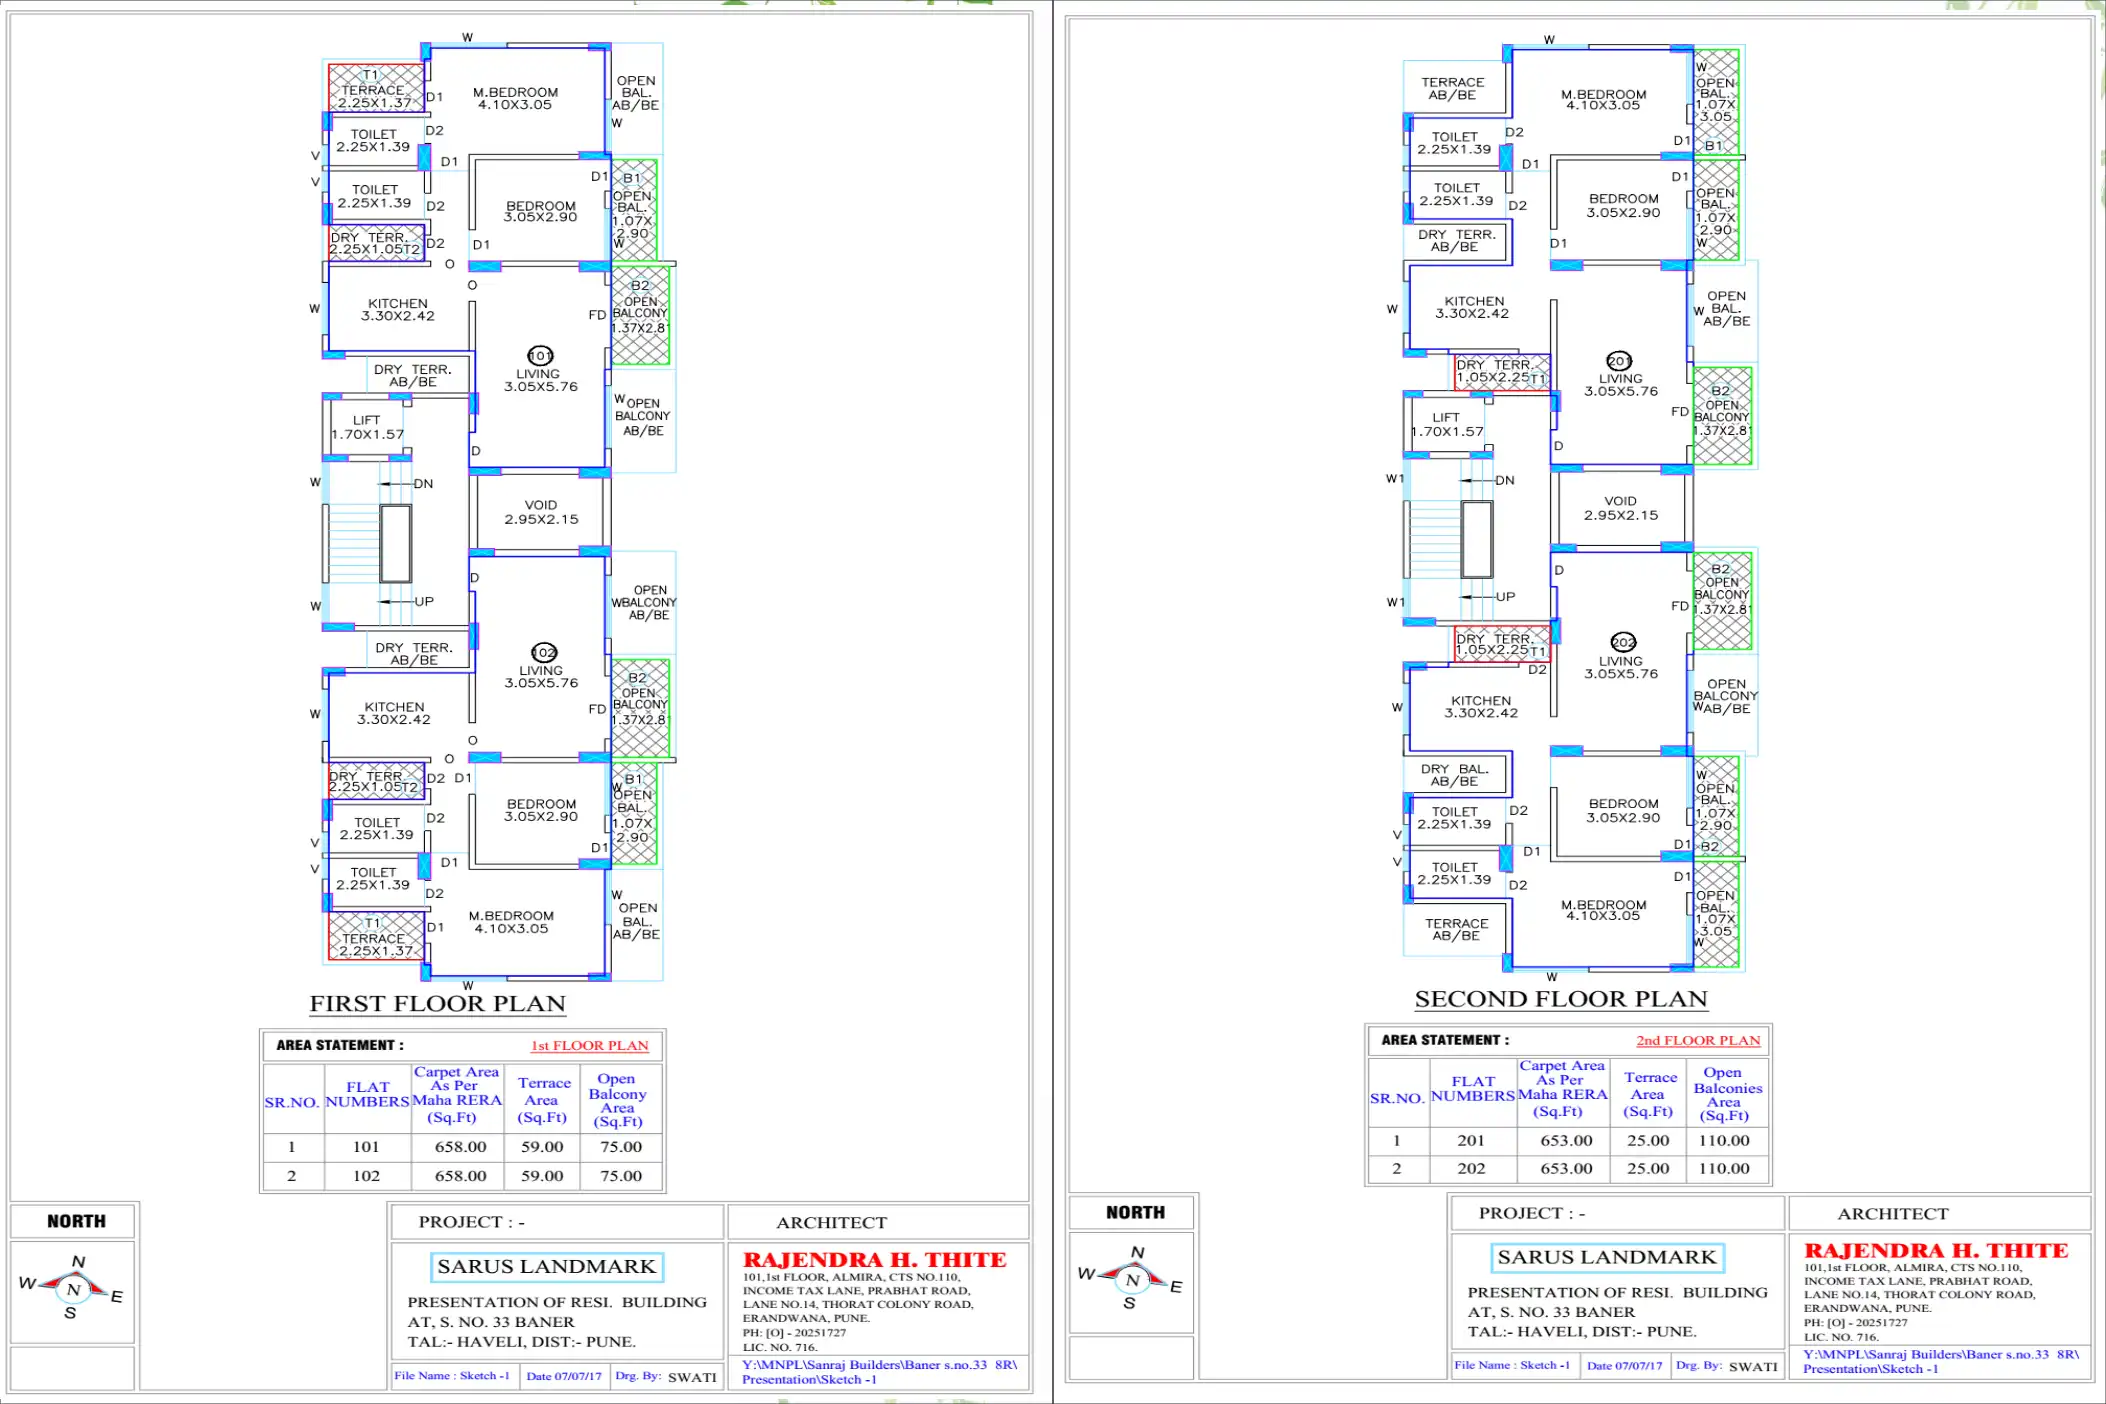
Task: Click the circled flat number 201 marker
Action: point(1620,360)
